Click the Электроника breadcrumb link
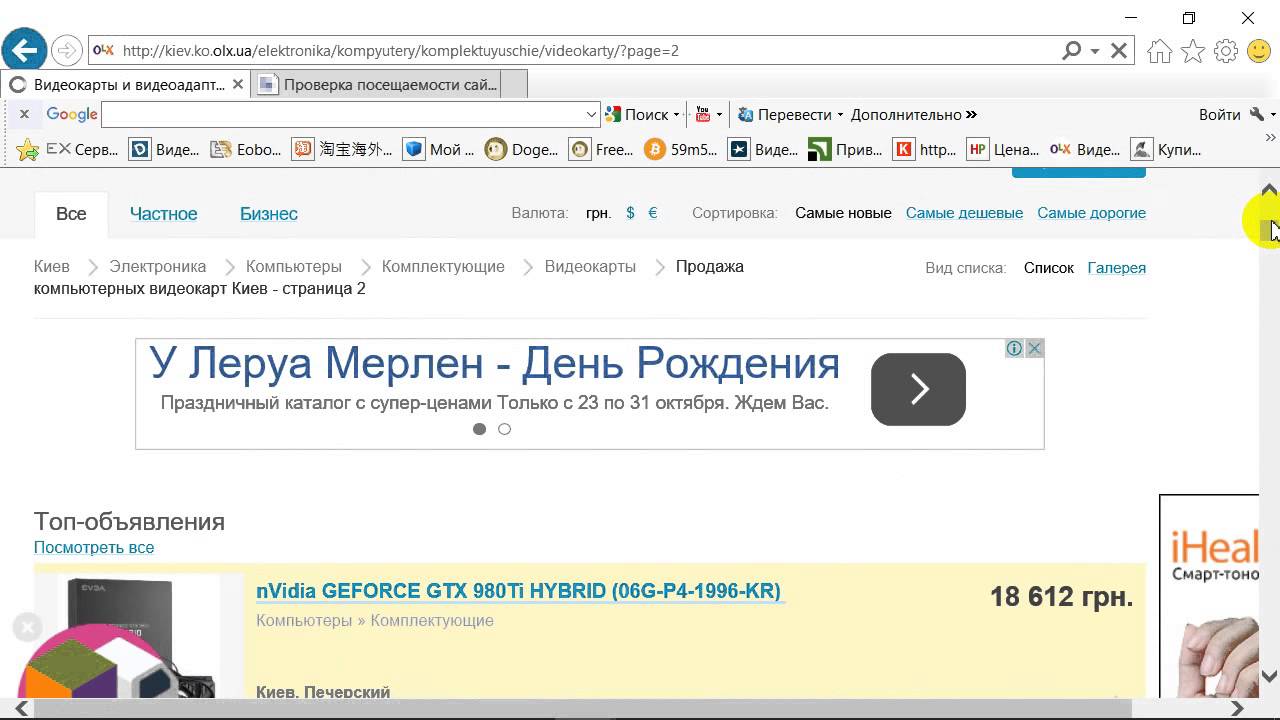Viewport: 1280px width, 720px height. (x=158, y=267)
